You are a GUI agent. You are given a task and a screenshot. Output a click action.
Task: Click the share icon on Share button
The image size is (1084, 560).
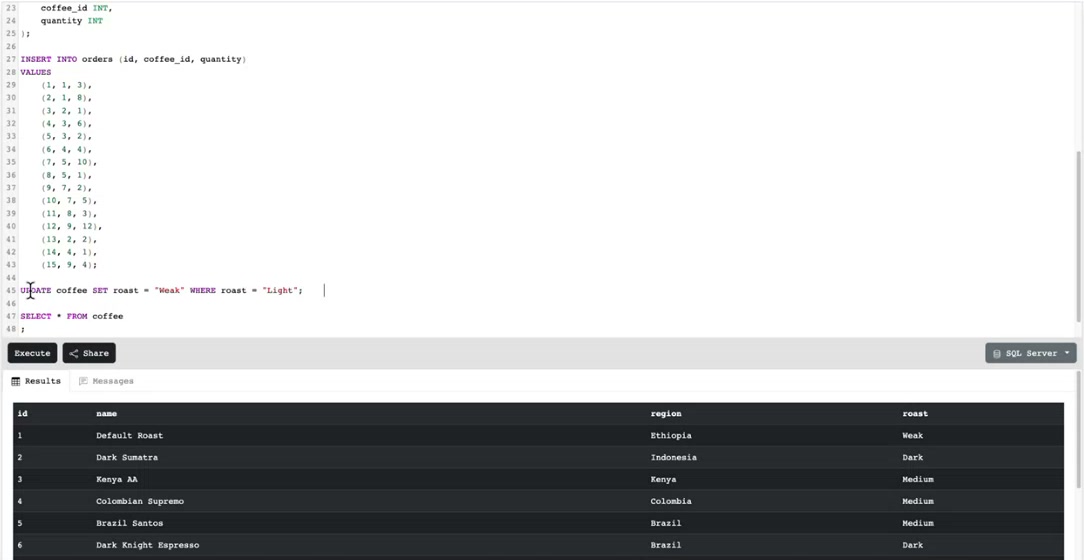click(74, 353)
